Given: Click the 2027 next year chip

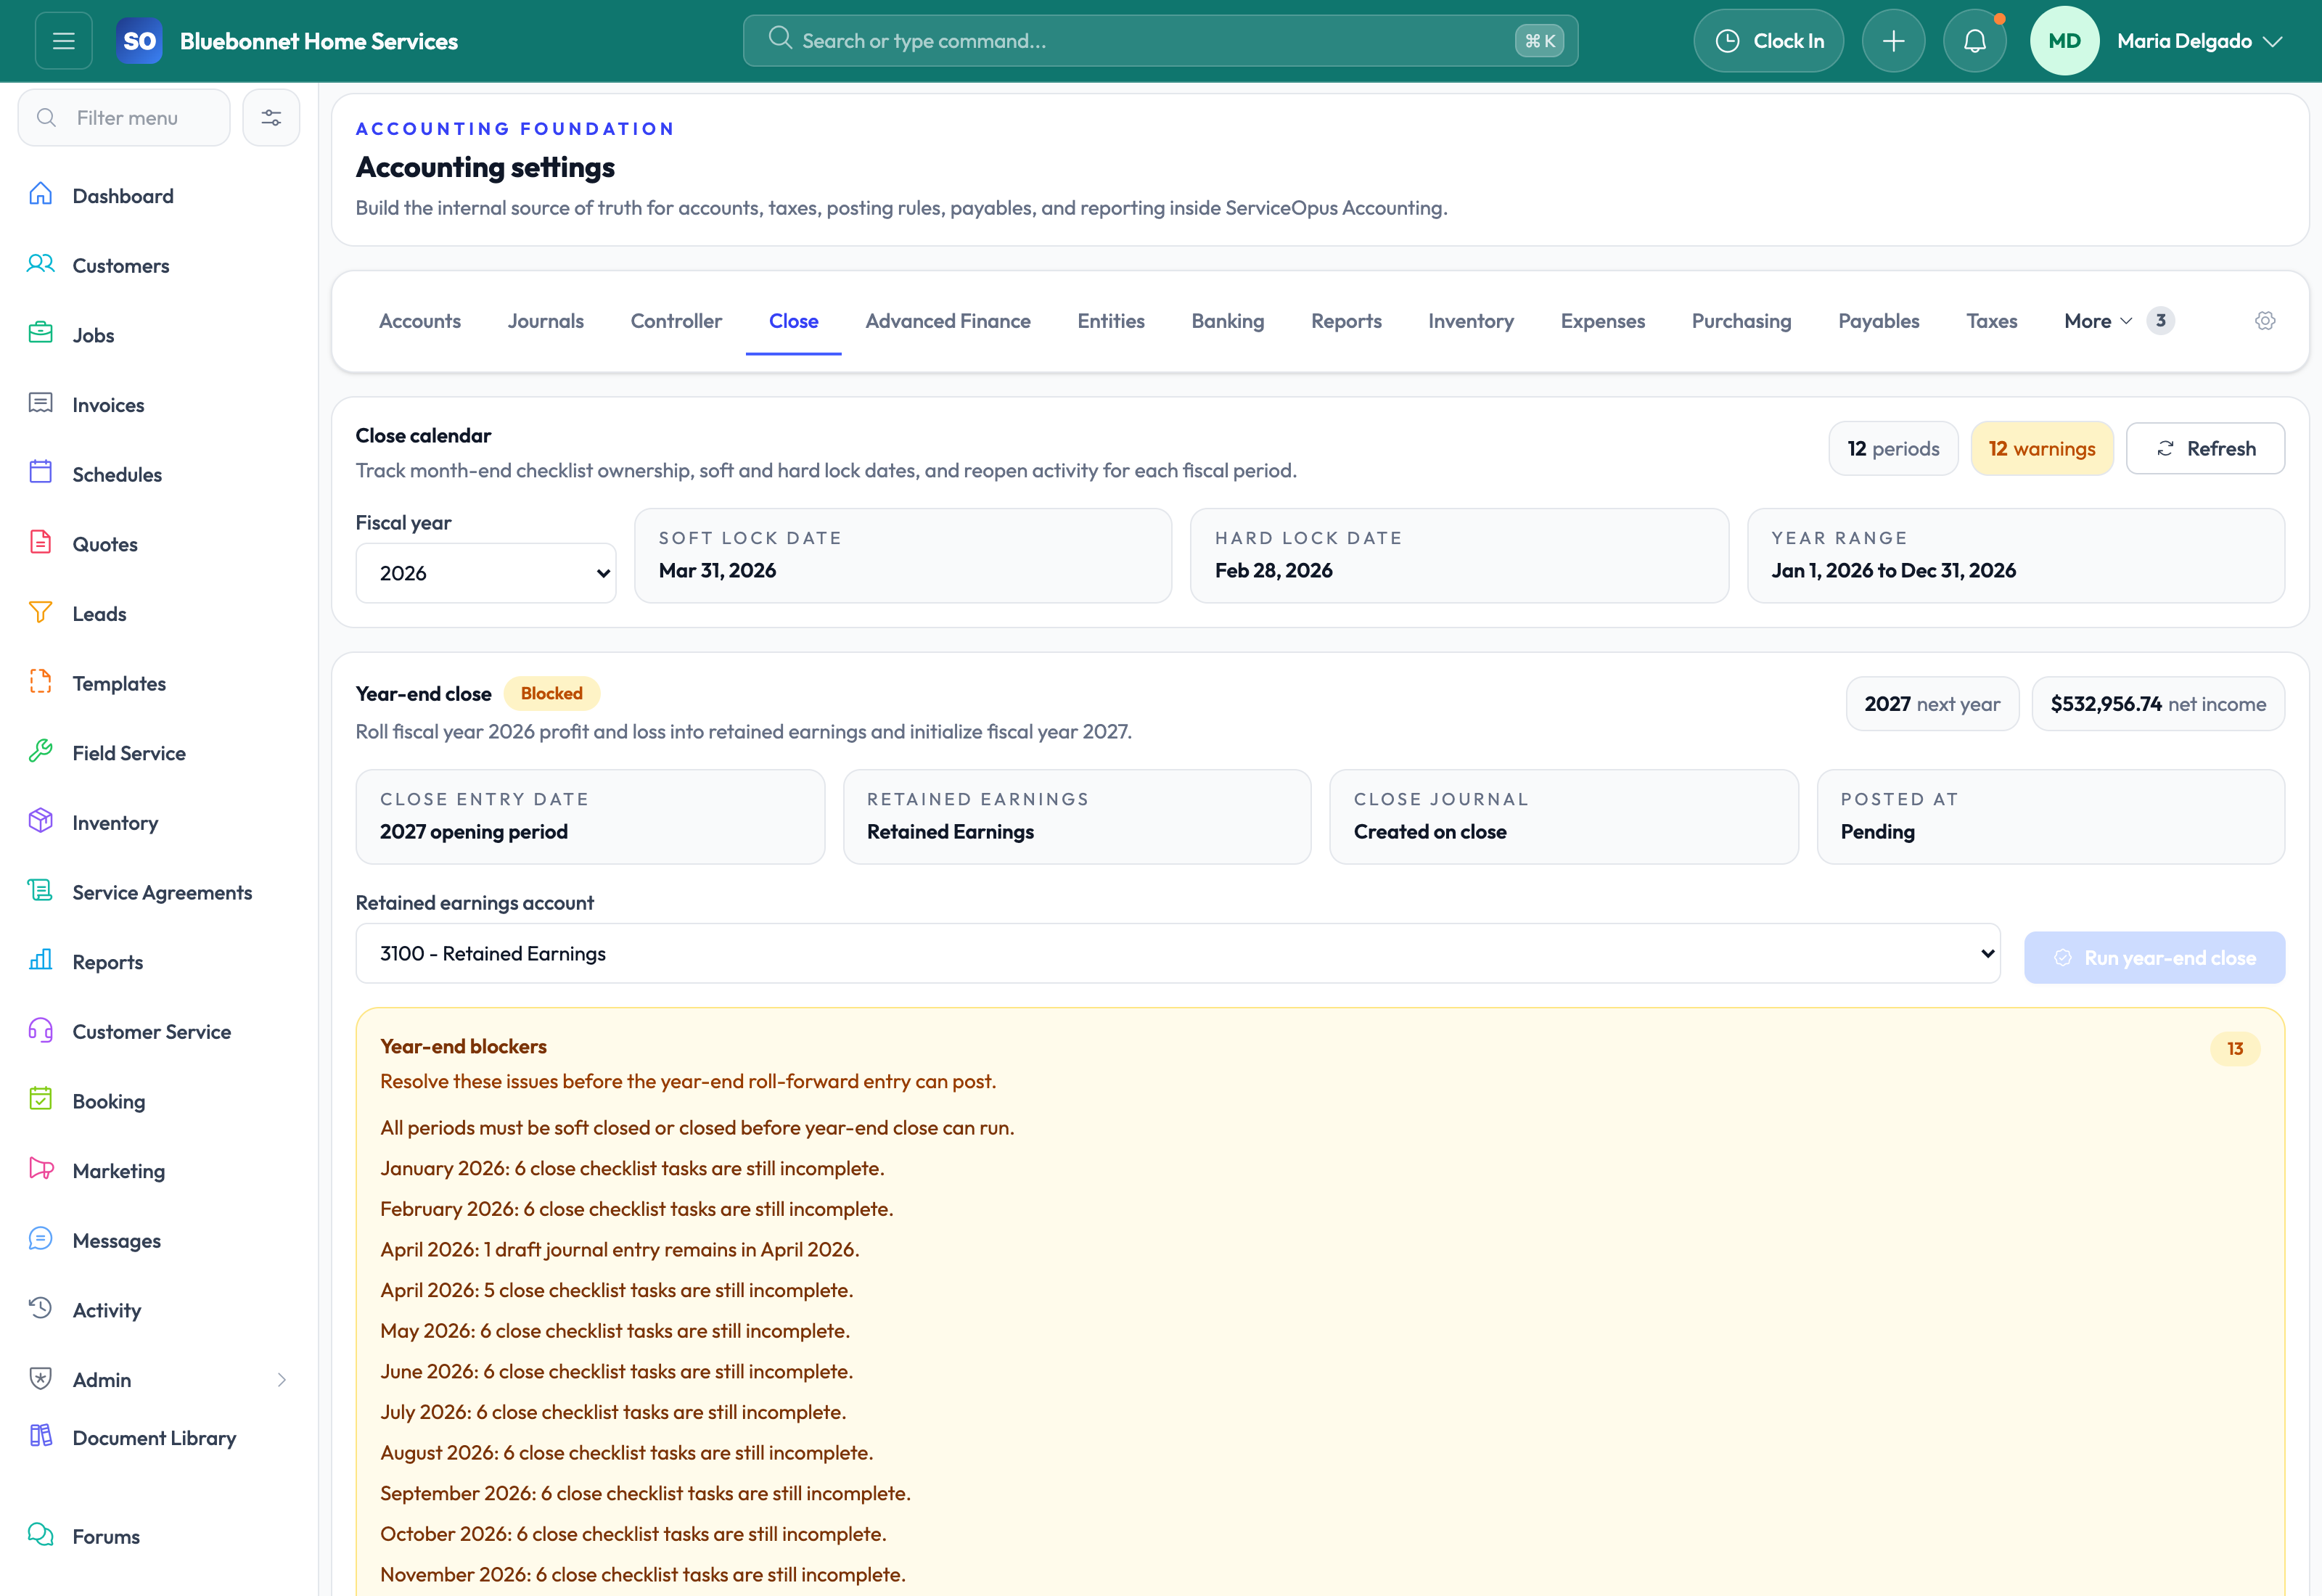Looking at the screenshot, I should click(1932, 704).
